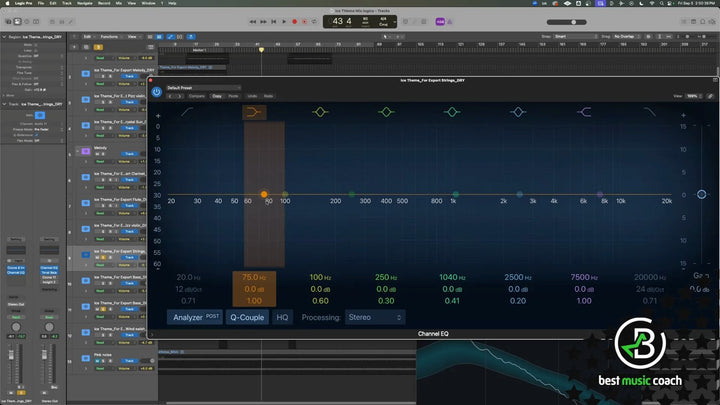
Task: Go to the previous preset arrow
Action: (x=170, y=96)
